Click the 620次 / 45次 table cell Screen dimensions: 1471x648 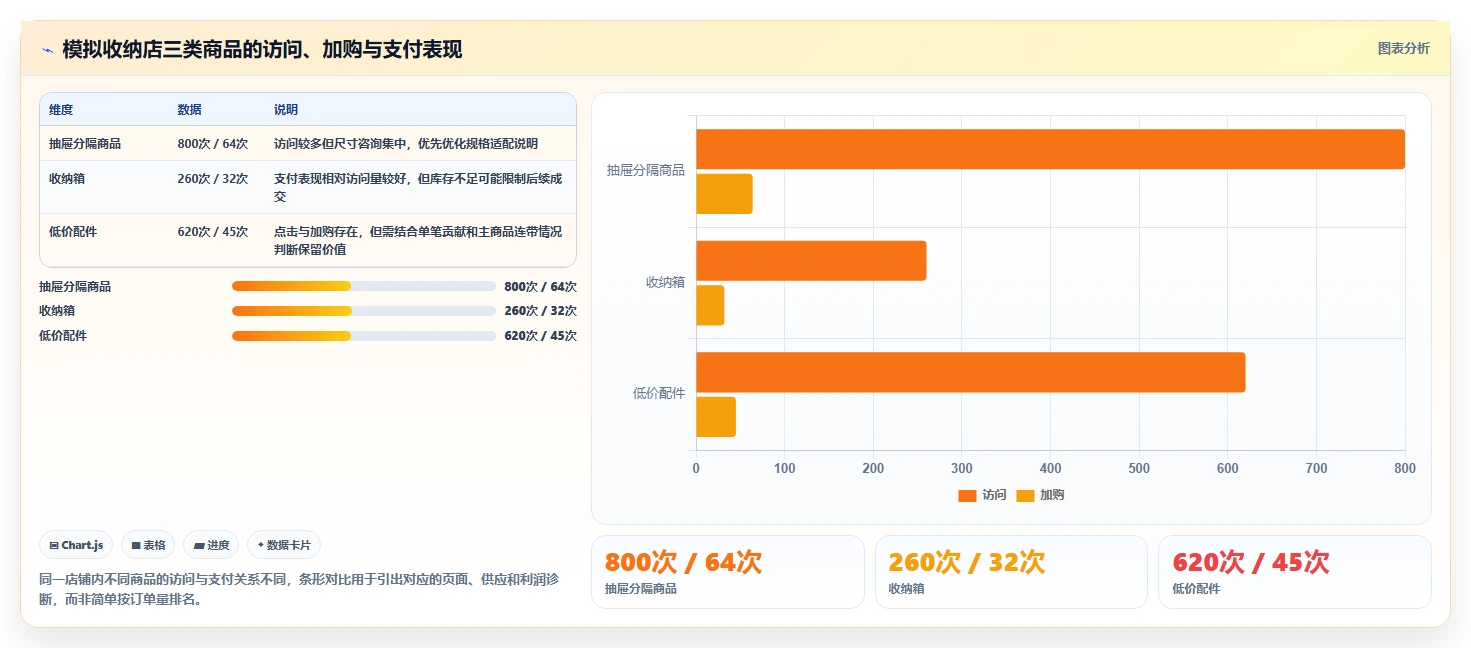(213, 232)
